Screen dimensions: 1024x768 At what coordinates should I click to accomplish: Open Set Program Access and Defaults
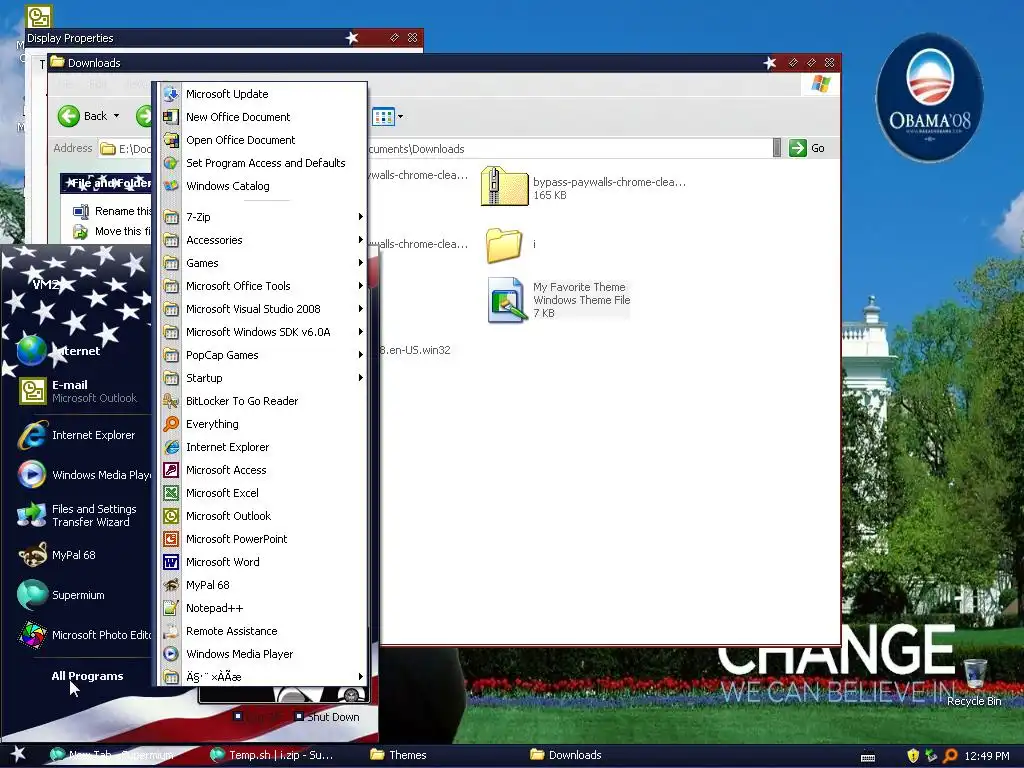tap(263, 163)
